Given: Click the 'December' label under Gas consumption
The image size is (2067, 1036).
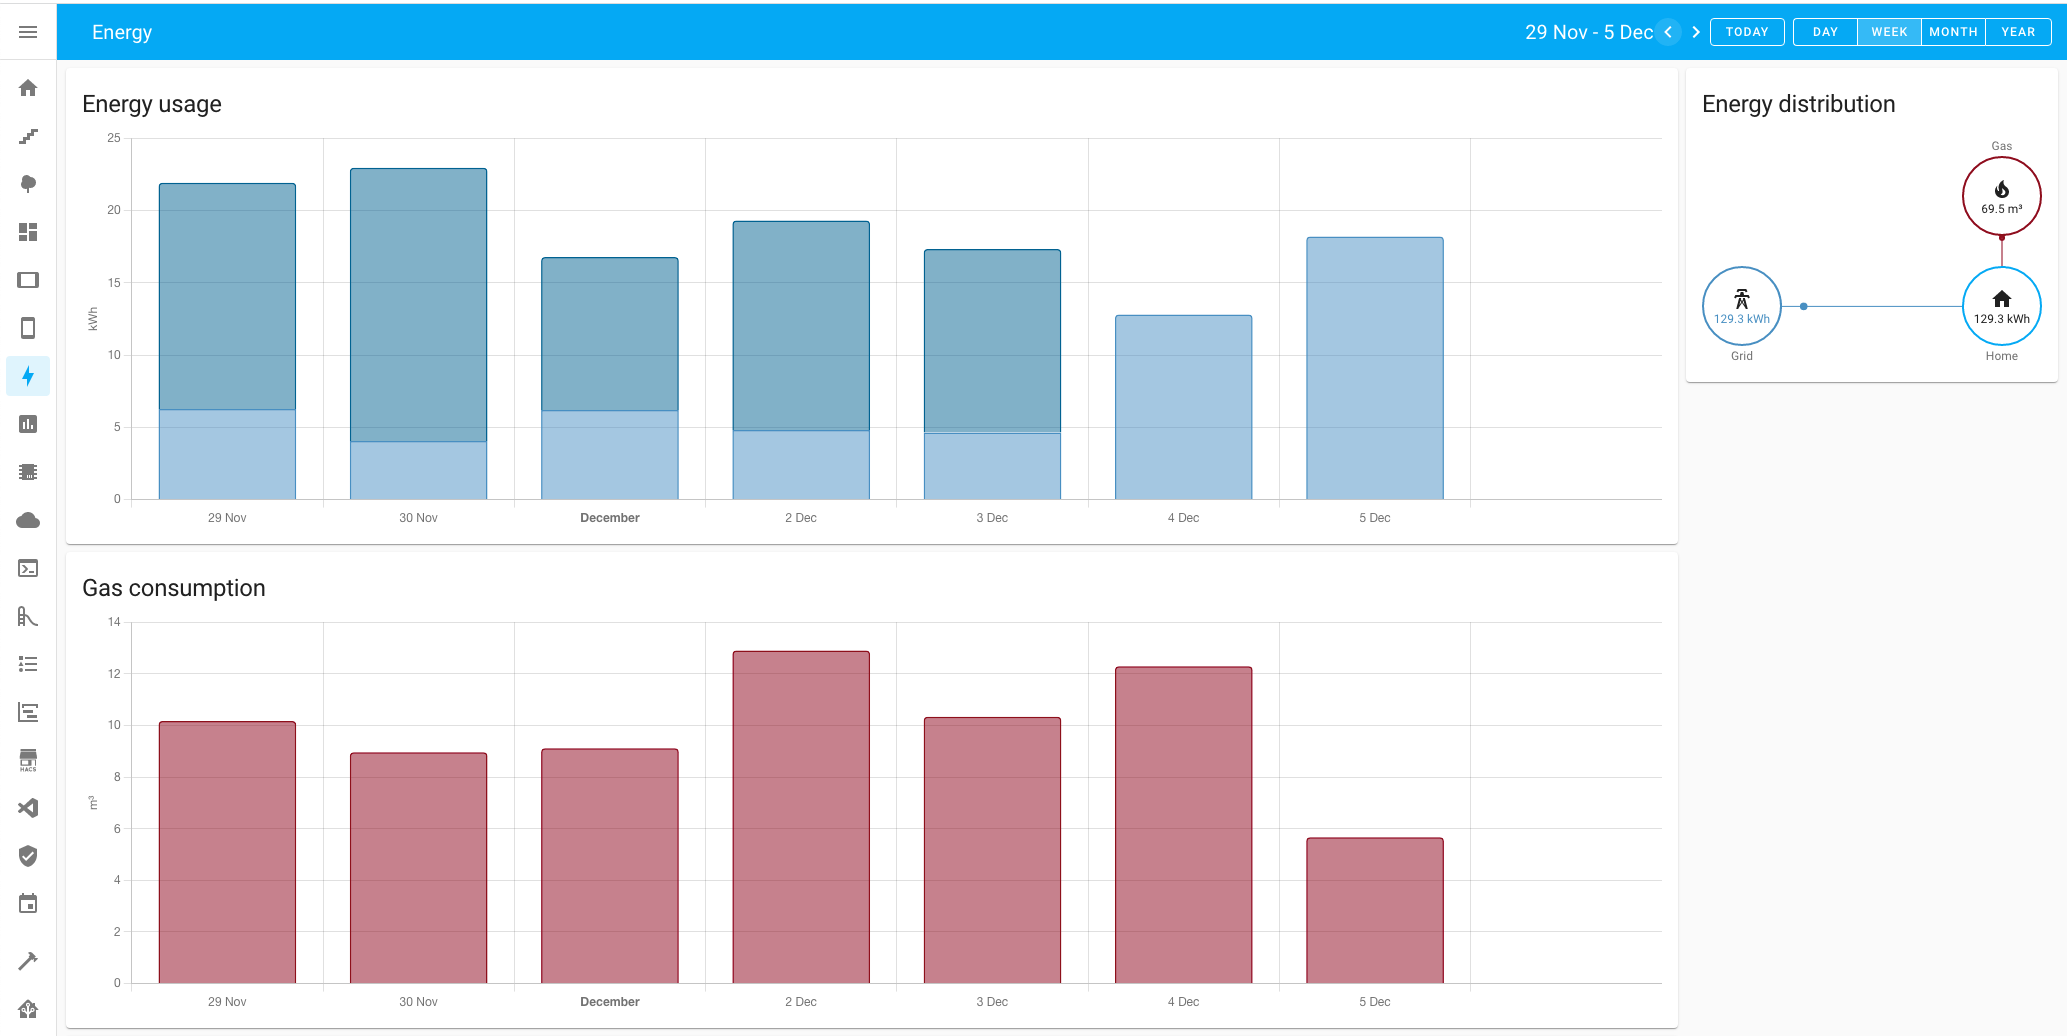Looking at the screenshot, I should pos(610,1002).
